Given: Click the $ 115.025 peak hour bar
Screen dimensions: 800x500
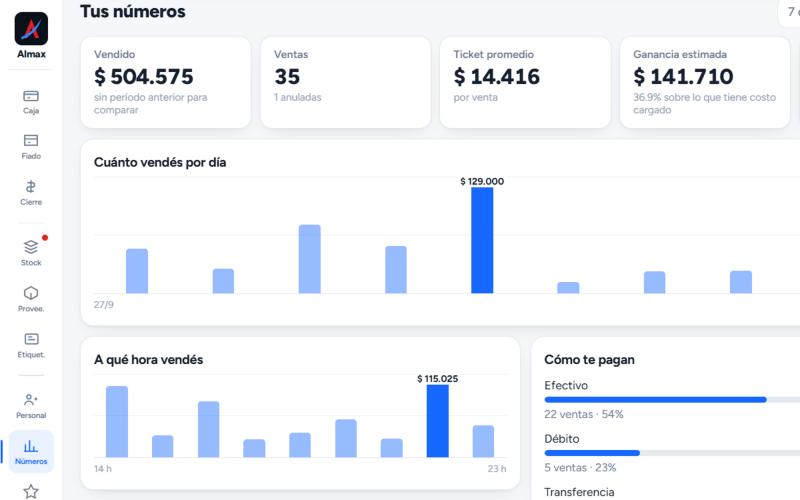Looking at the screenshot, I should [437, 421].
